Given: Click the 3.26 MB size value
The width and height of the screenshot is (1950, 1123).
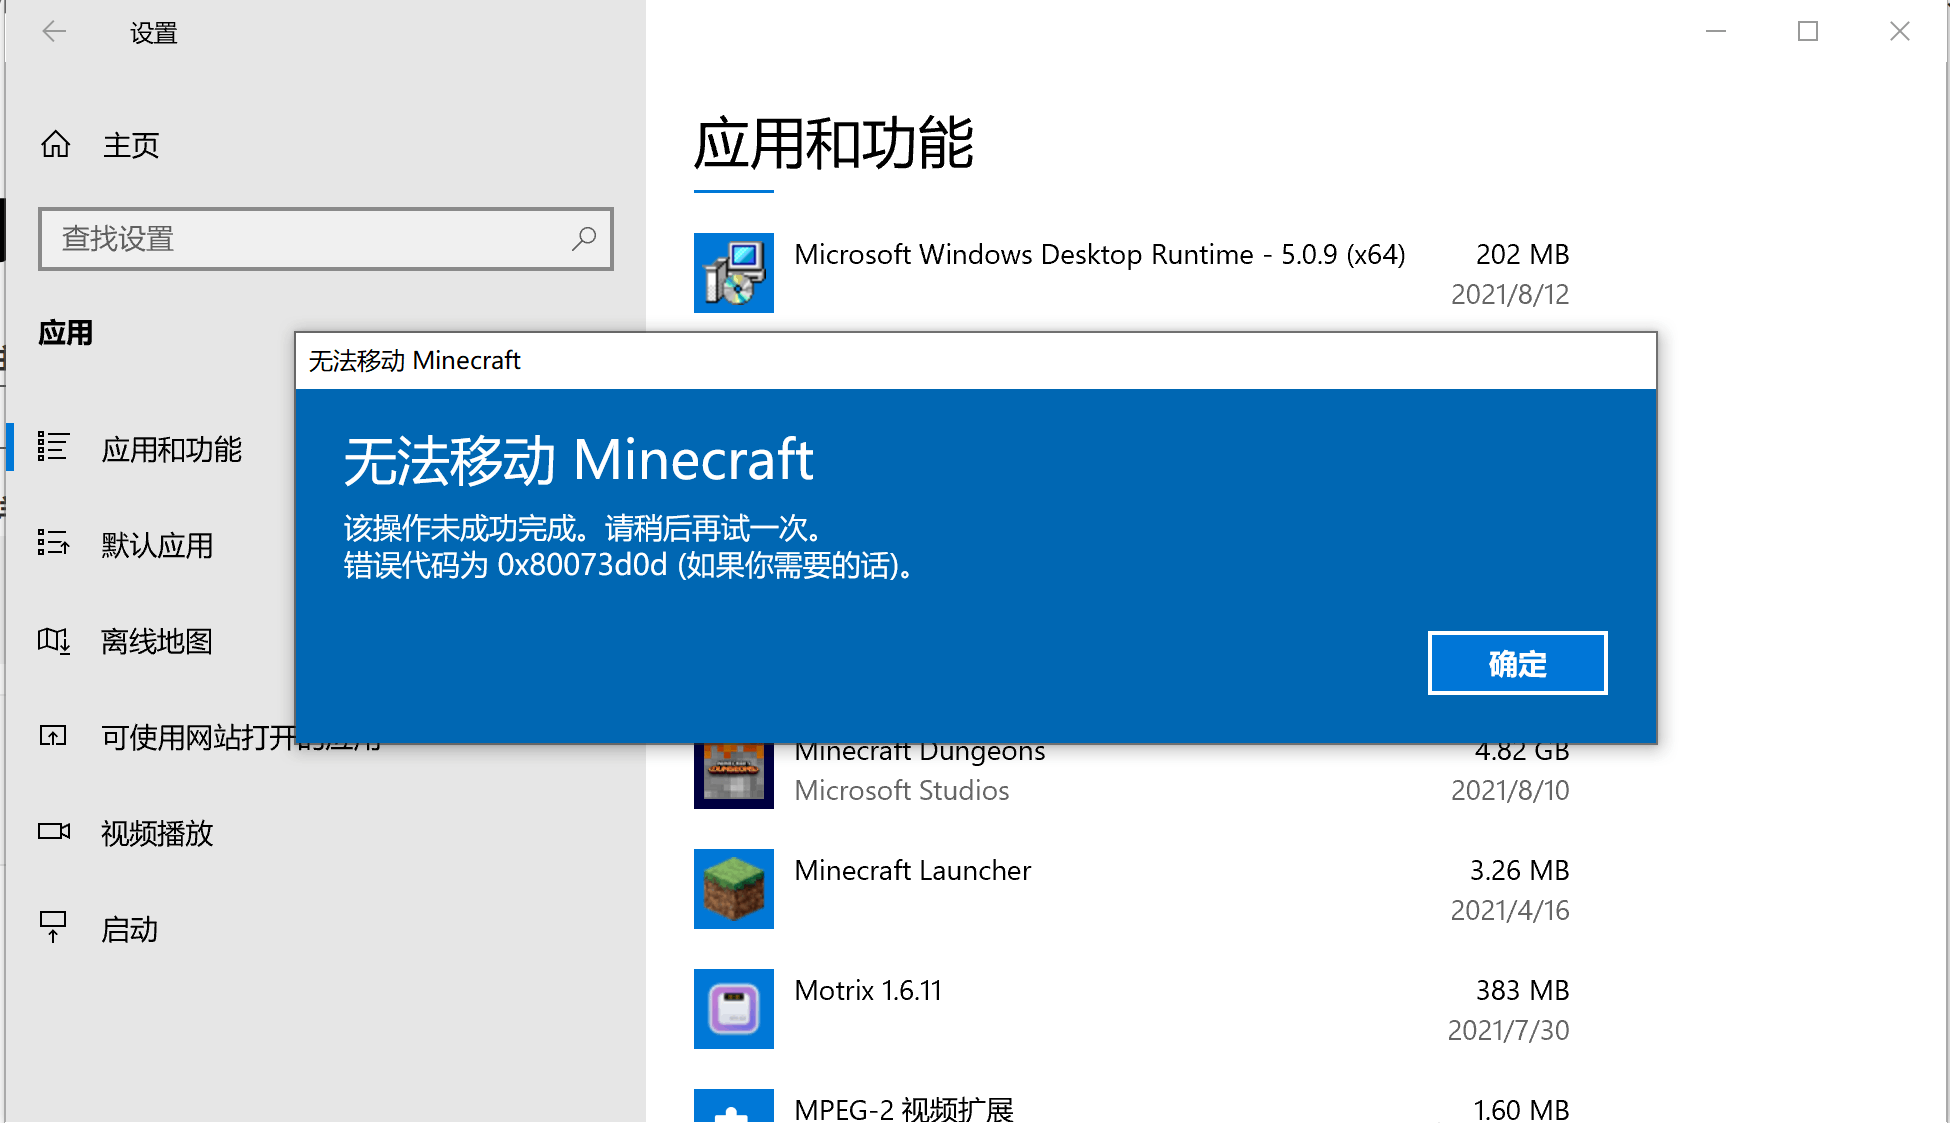Looking at the screenshot, I should (1519, 871).
